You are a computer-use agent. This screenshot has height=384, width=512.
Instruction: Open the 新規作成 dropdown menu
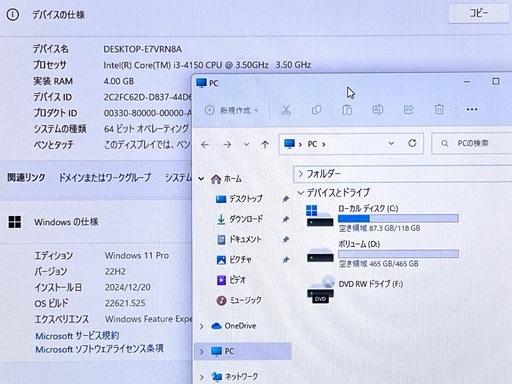pos(232,110)
